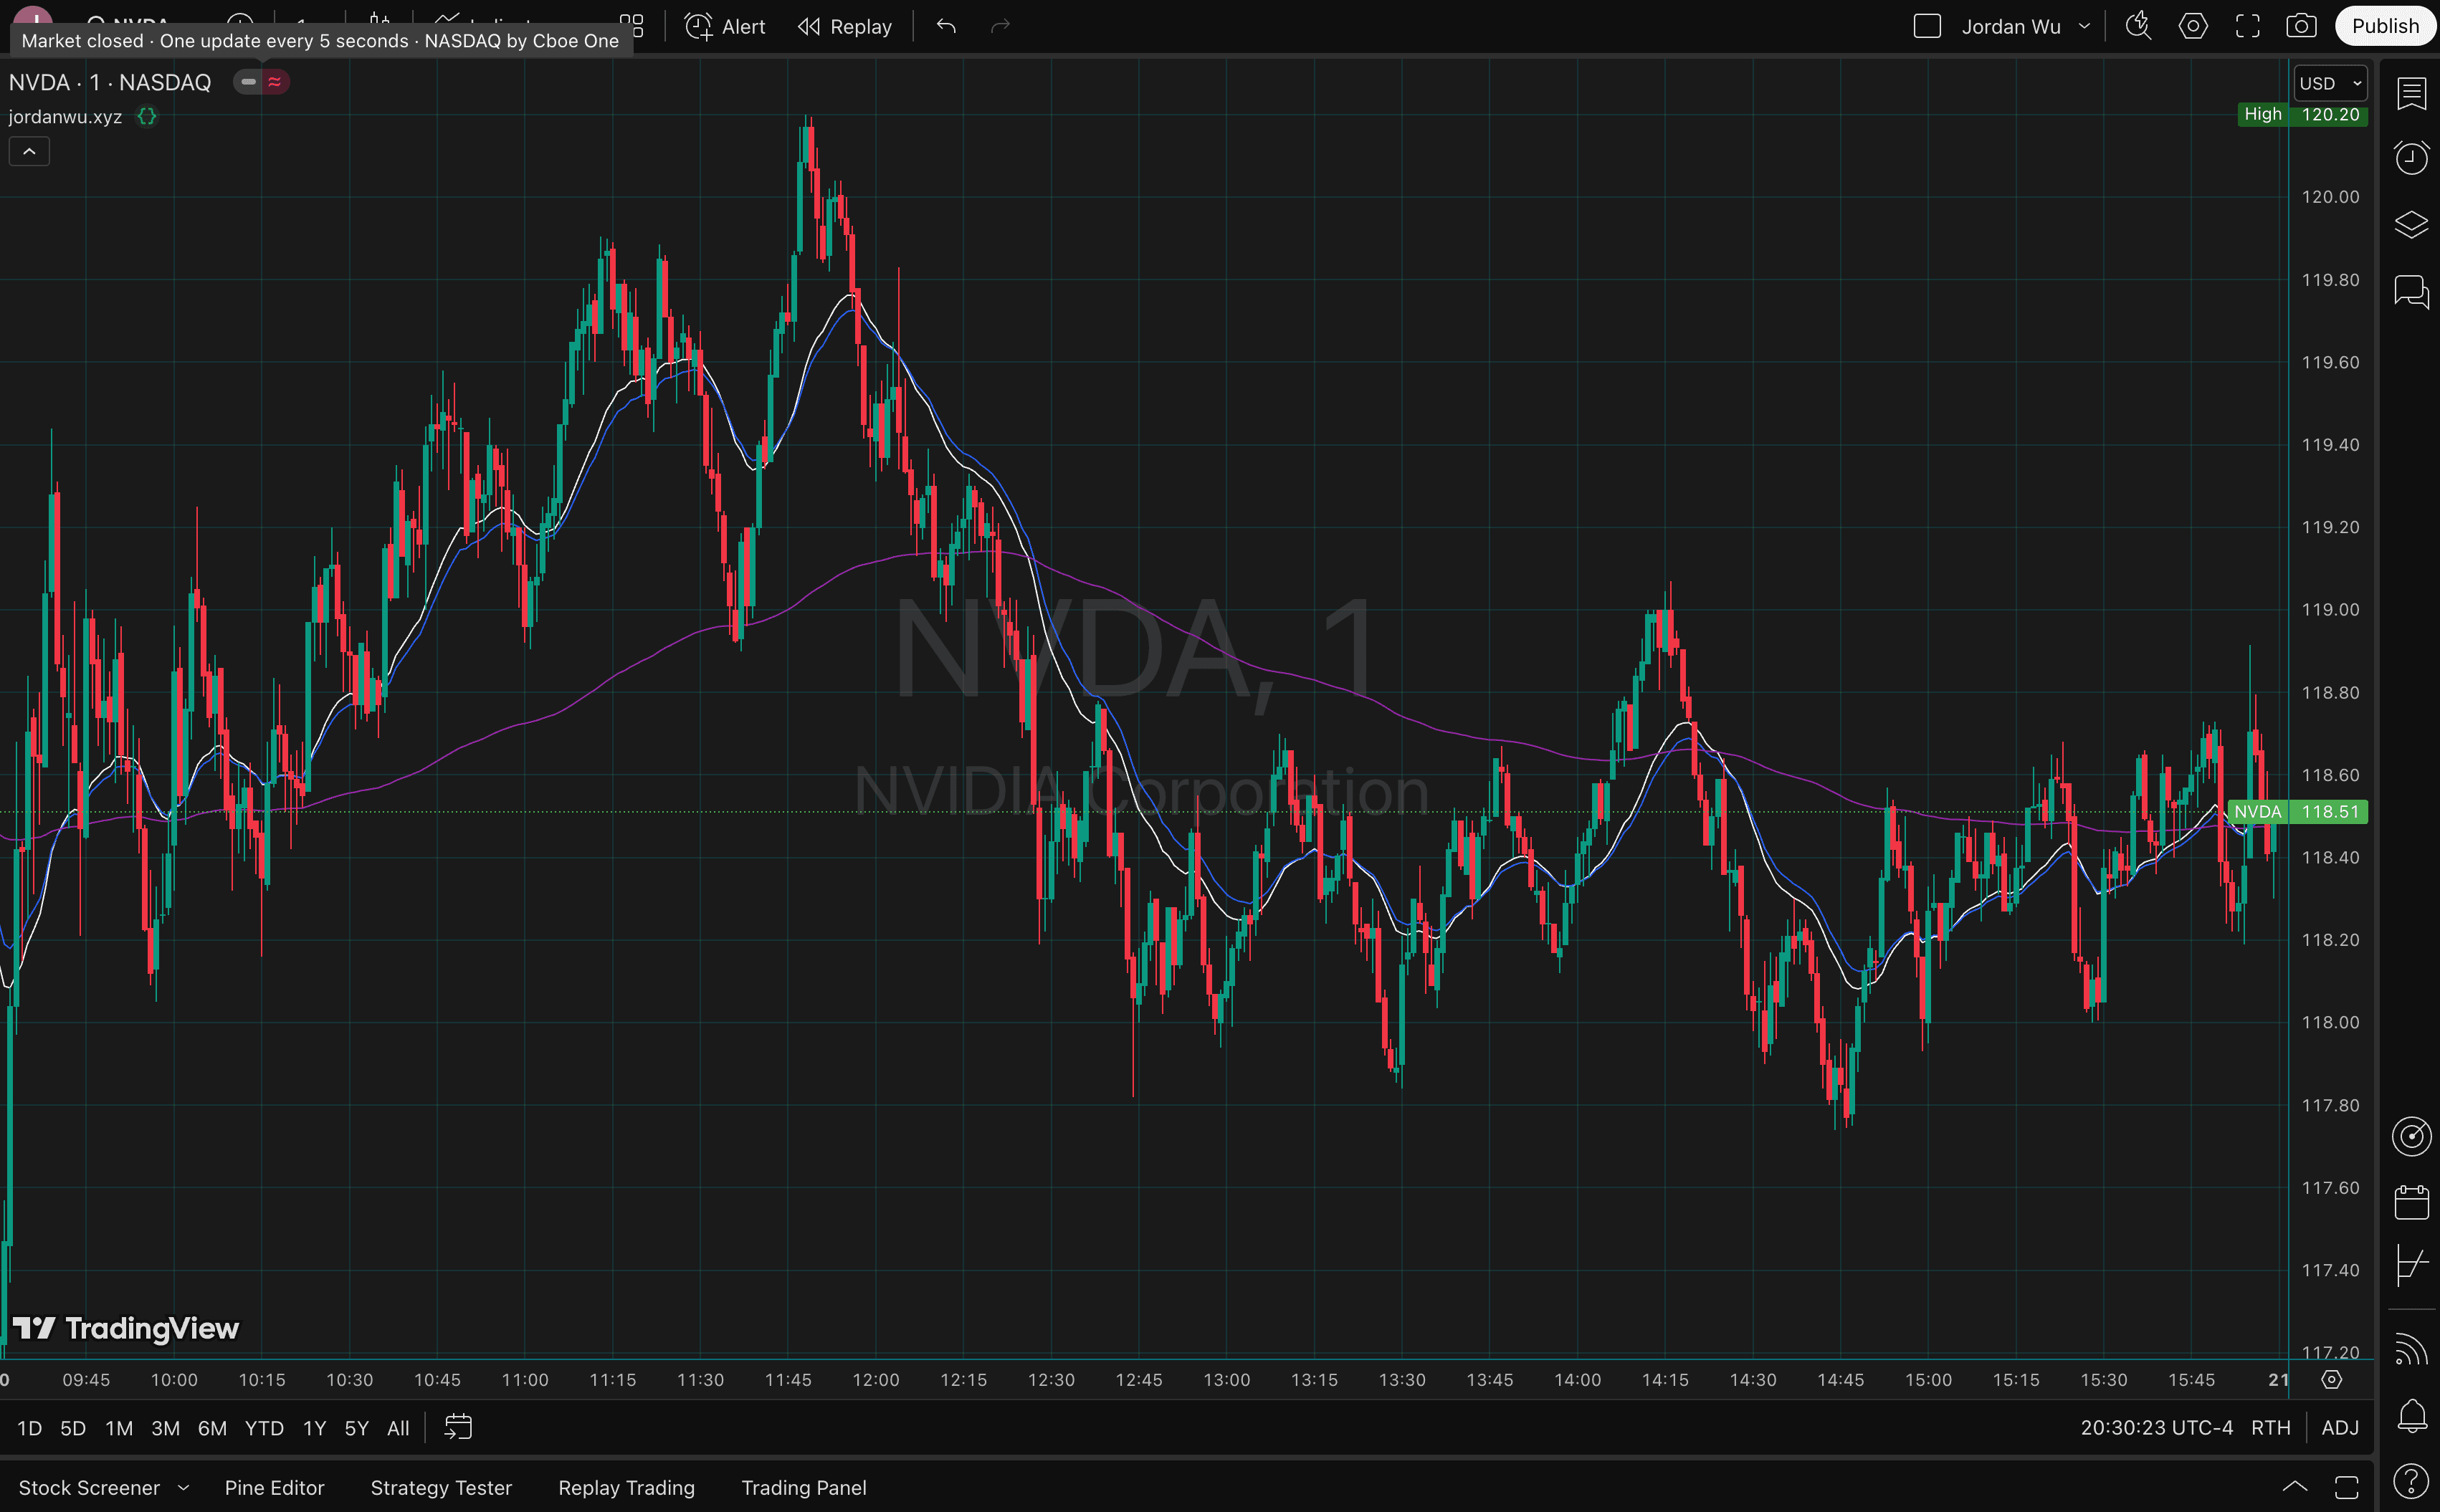Image resolution: width=2440 pixels, height=1512 pixels.
Task: Toggle ADJ adjusted data
Action: [2339, 1427]
